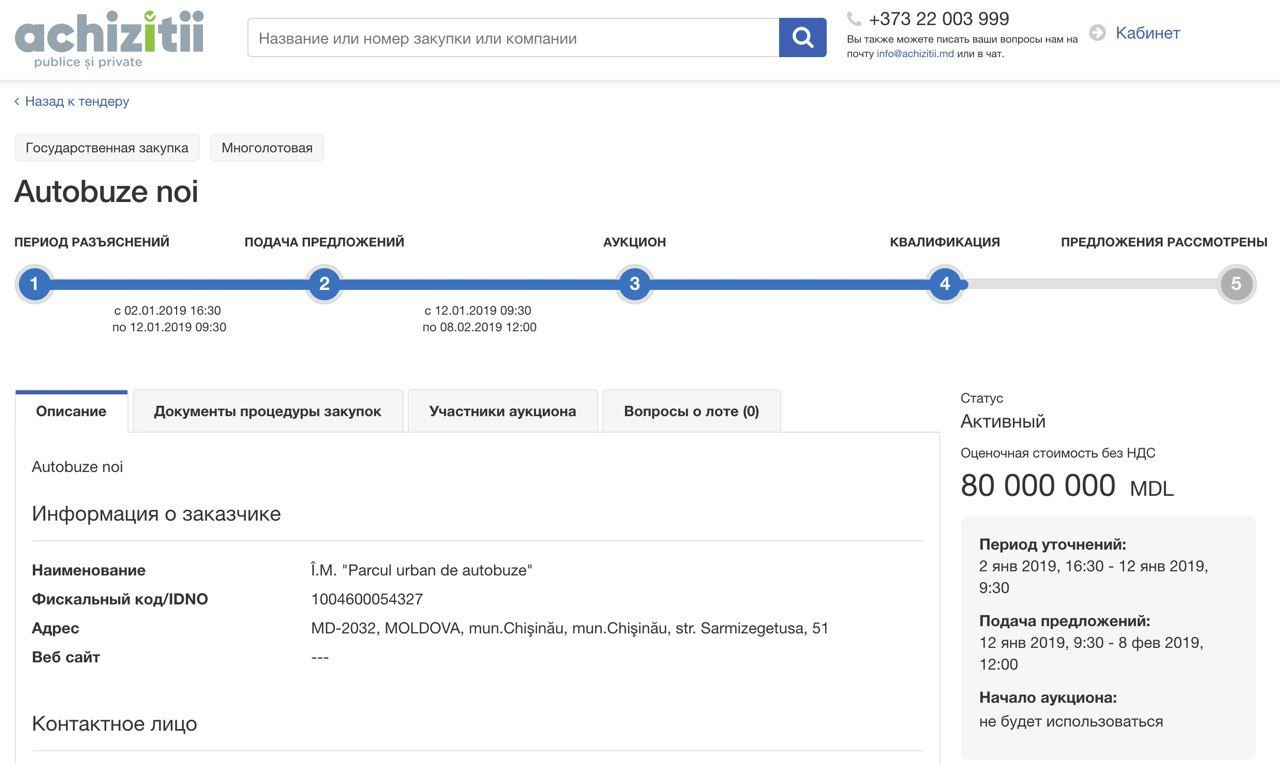The width and height of the screenshot is (1280, 764).
Task: Open the Вопросы о лоте (0) tab
Action: click(x=691, y=411)
